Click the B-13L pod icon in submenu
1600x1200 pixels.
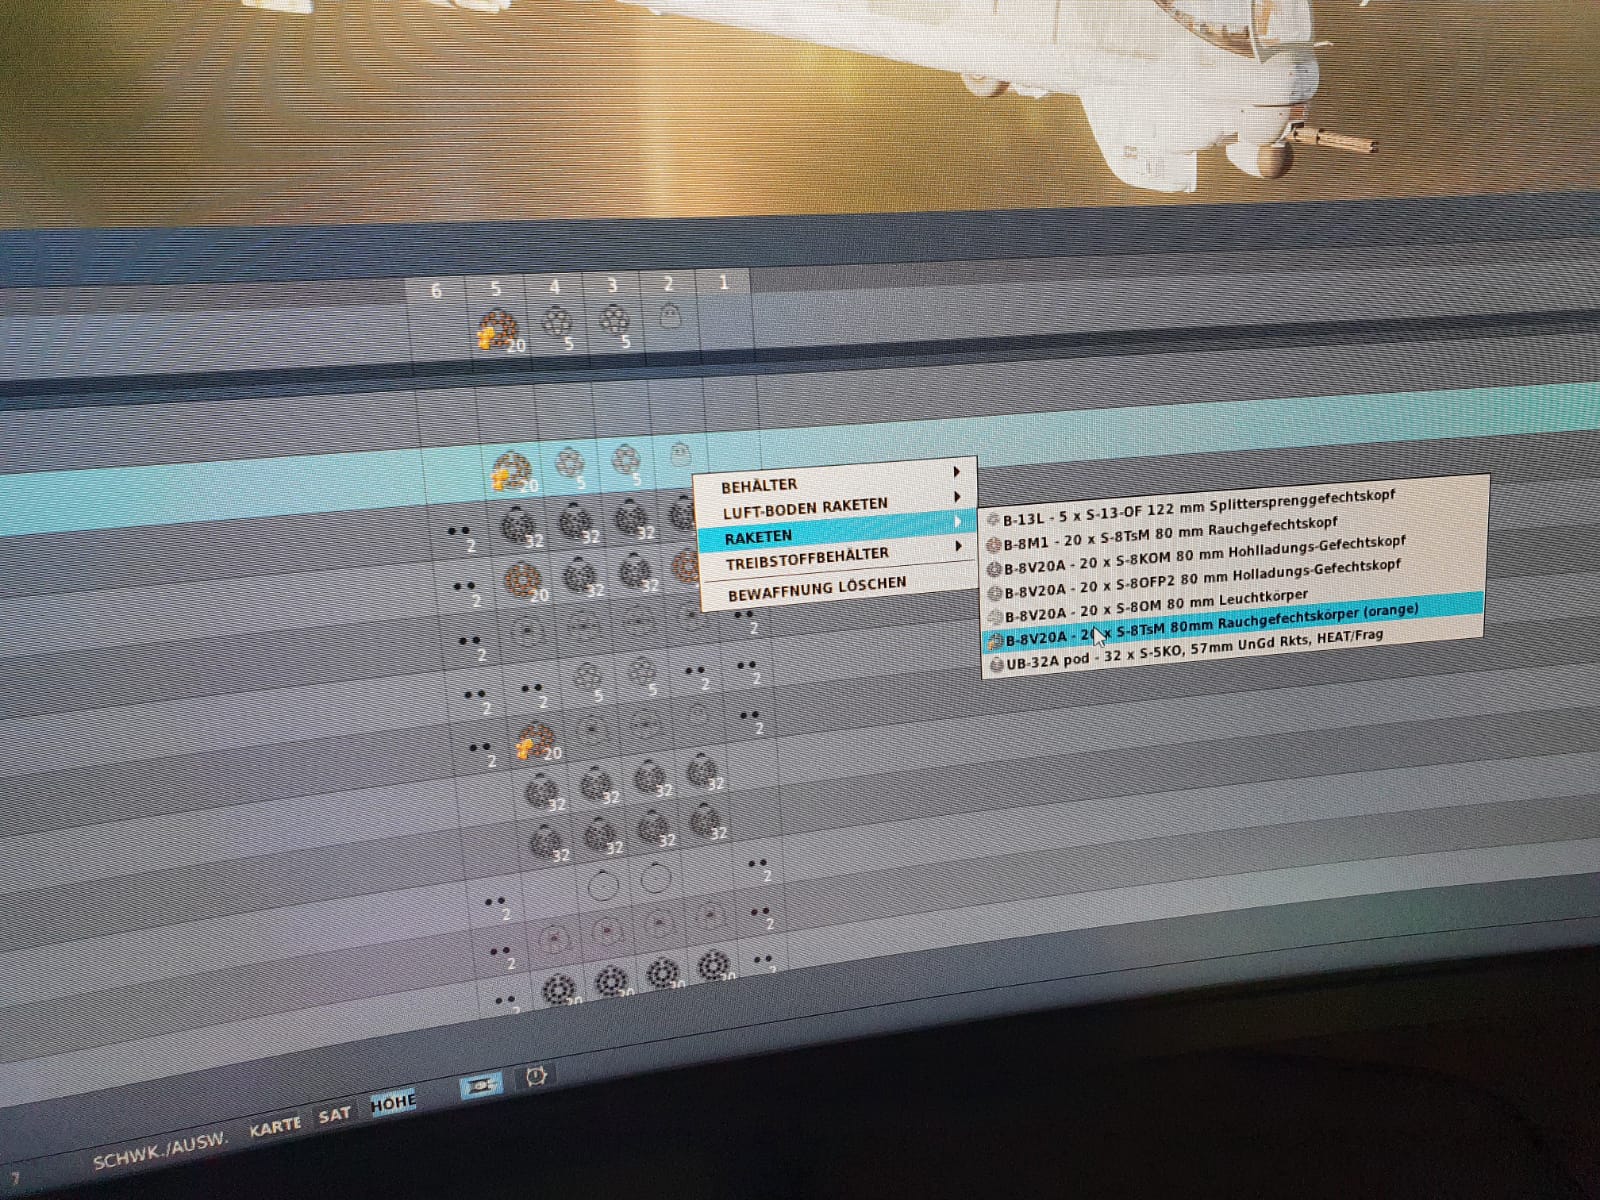993,521
